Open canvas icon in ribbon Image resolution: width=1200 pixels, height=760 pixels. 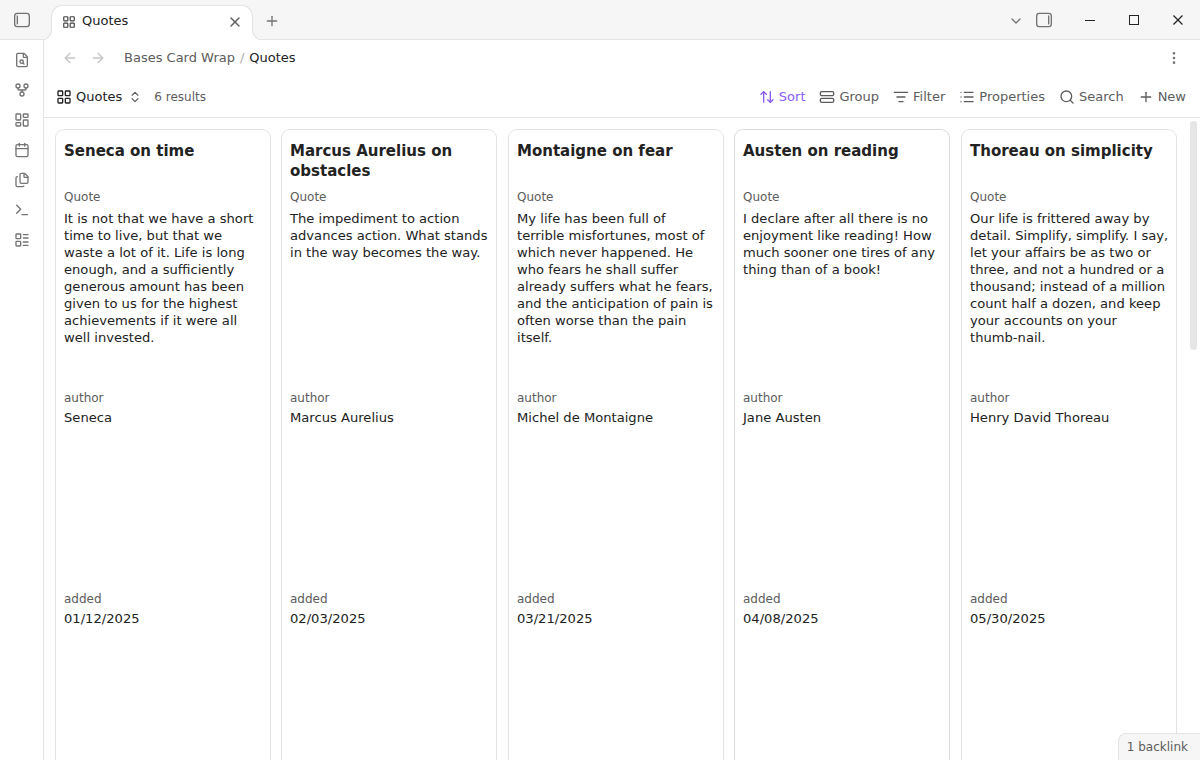tap(22, 120)
